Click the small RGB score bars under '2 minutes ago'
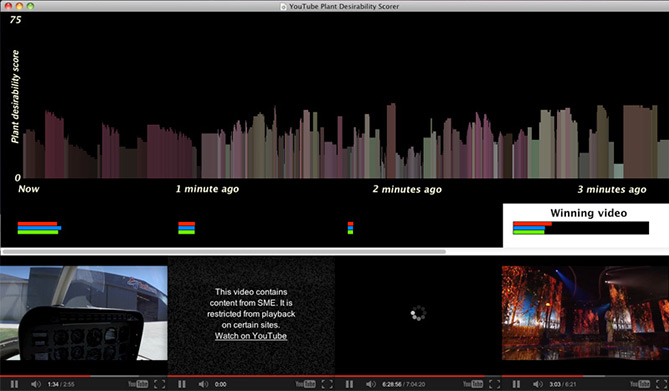Viewport: 669px width, 391px height. tap(350, 228)
